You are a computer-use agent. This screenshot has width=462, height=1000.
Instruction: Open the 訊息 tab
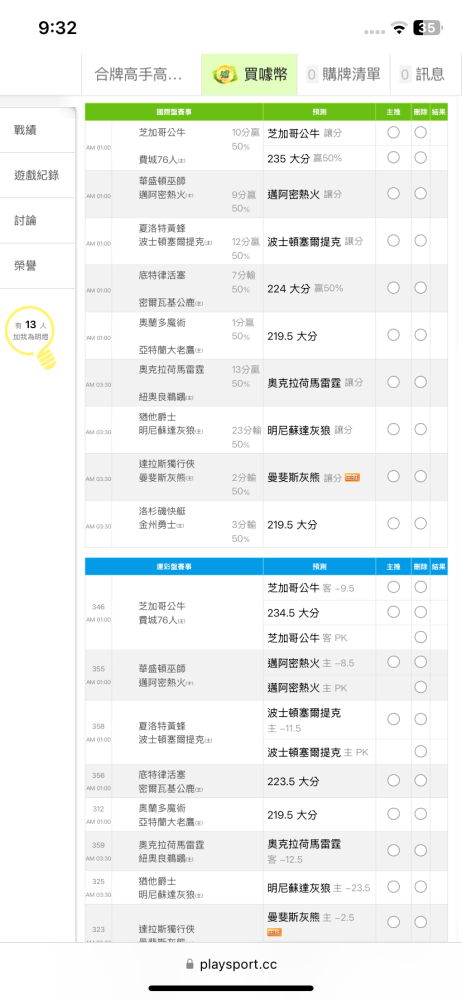[x=422, y=75]
